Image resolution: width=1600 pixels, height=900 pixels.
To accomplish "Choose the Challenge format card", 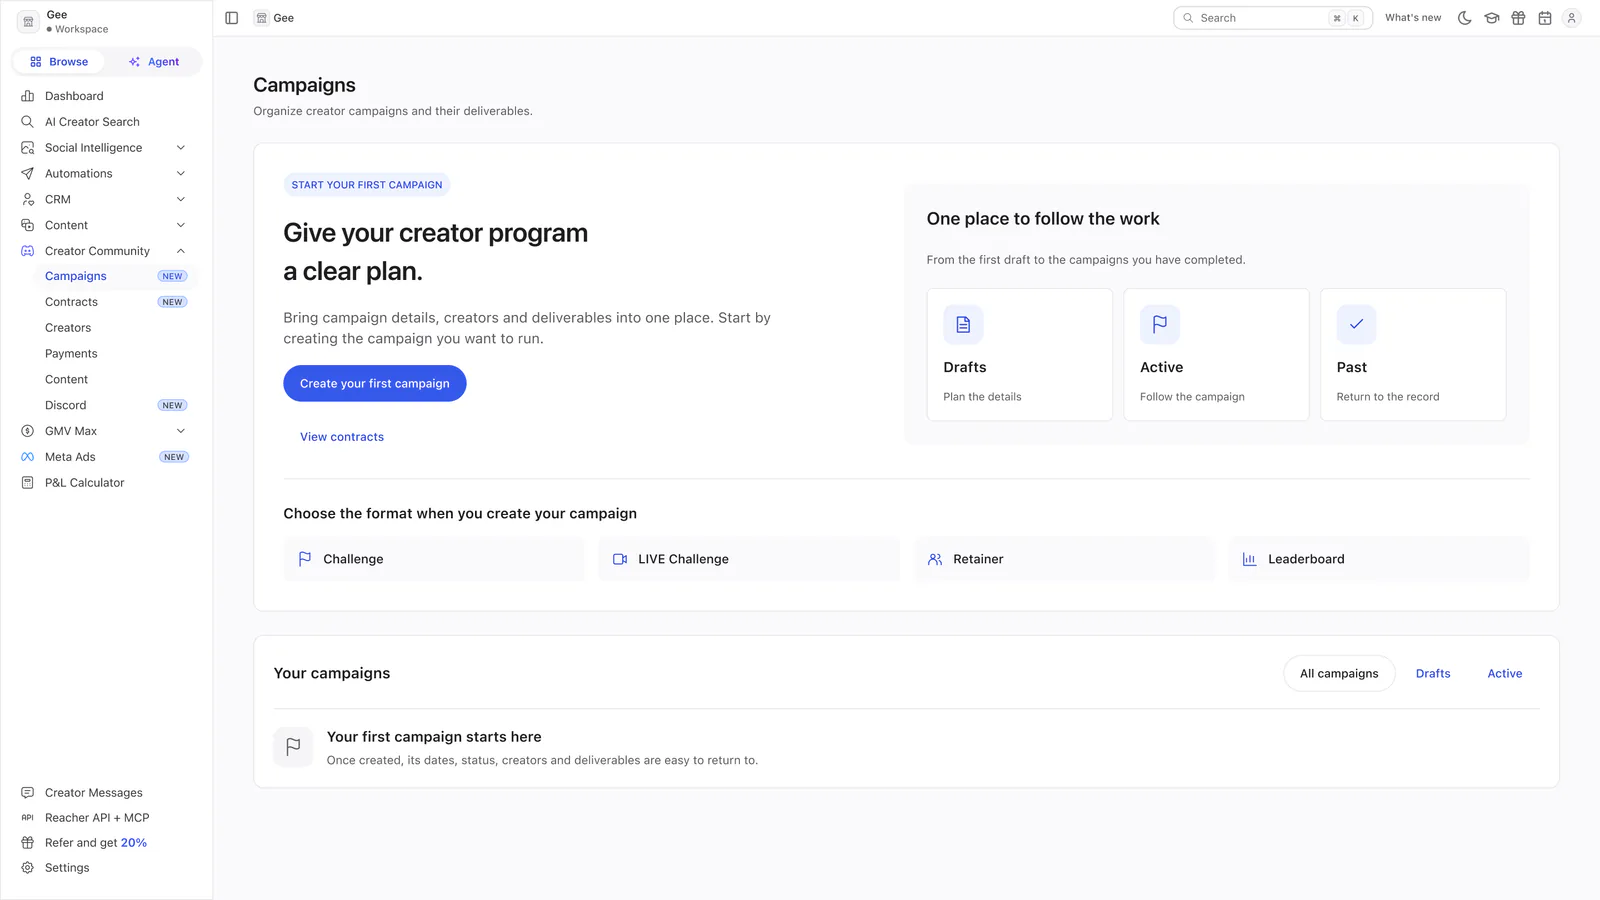I will [x=434, y=559].
